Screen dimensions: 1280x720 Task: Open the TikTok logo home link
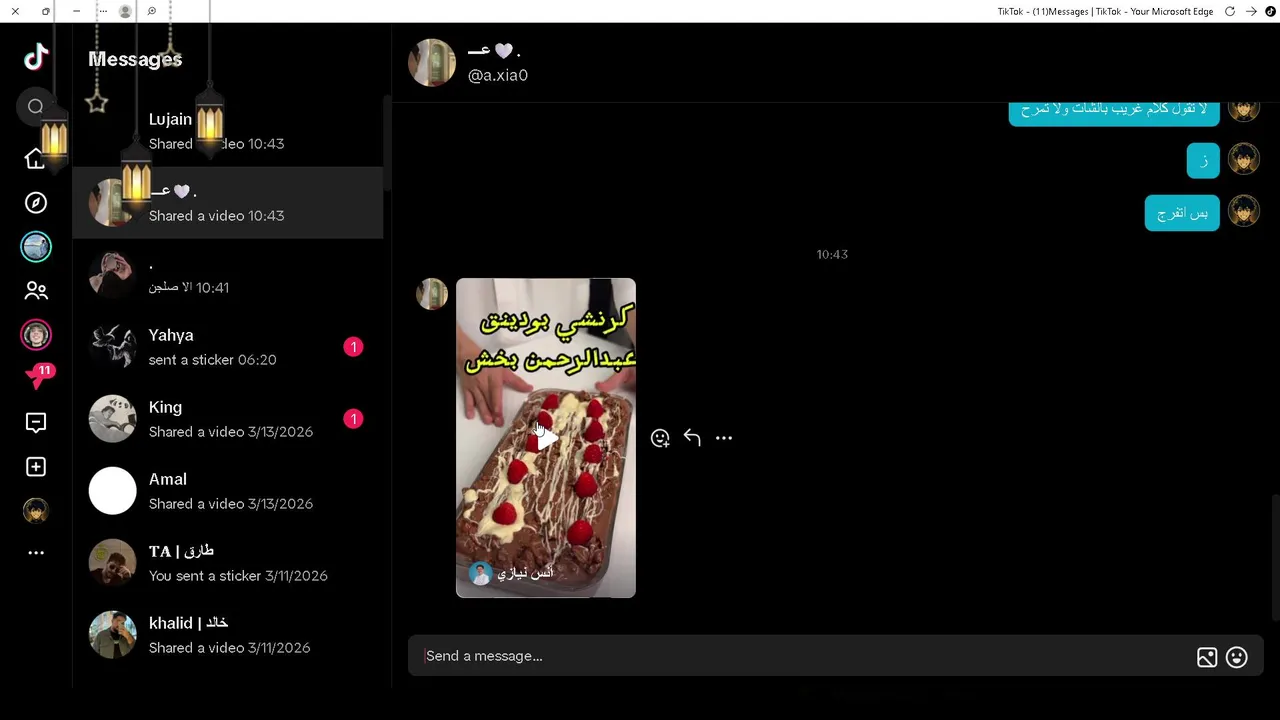(36, 58)
